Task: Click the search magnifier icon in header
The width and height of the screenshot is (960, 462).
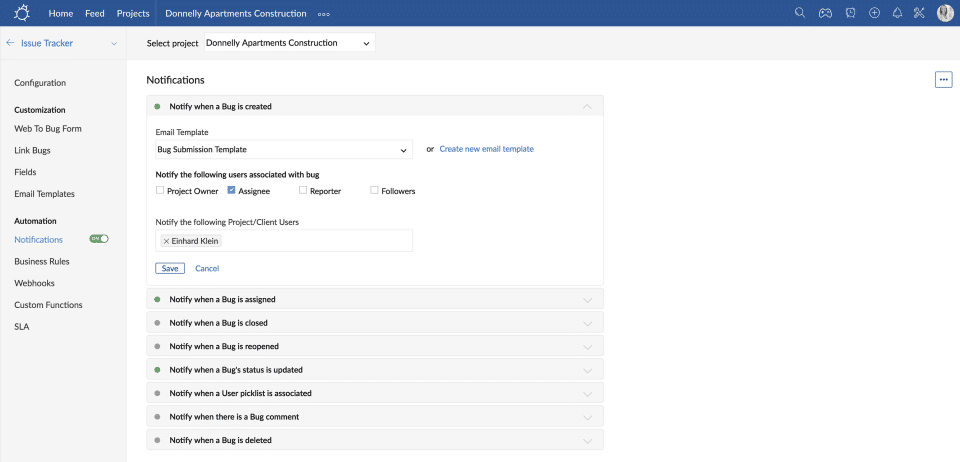Action: coord(800,13)
